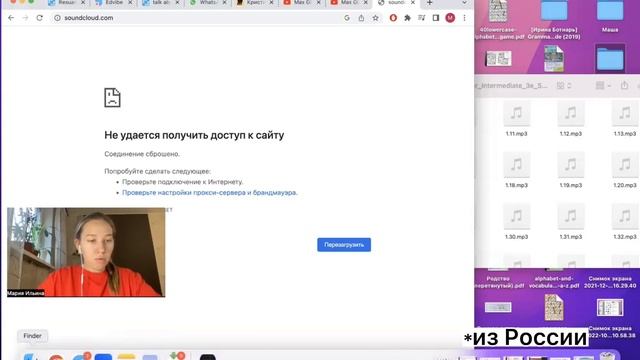Screen dimensions: 640x360
Task: Click the Google icon in address bar
Action: 347,18
